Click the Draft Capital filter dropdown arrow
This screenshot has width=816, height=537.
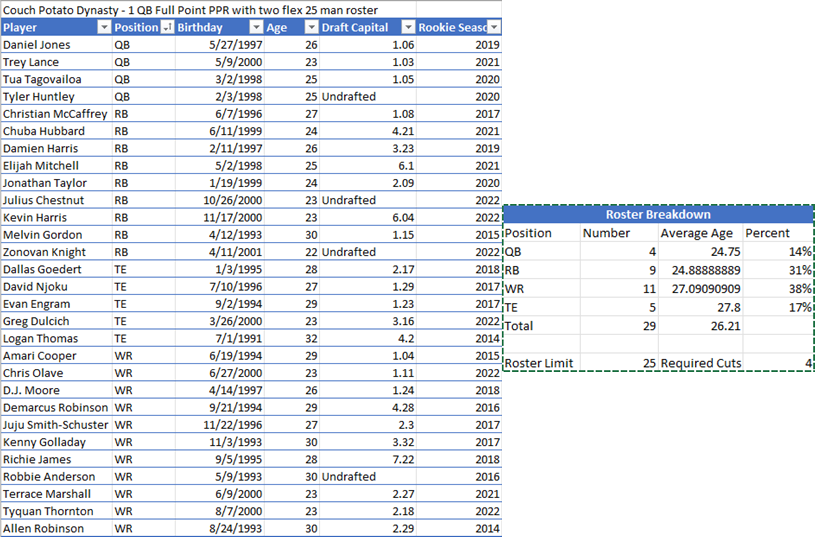[407, 28]
